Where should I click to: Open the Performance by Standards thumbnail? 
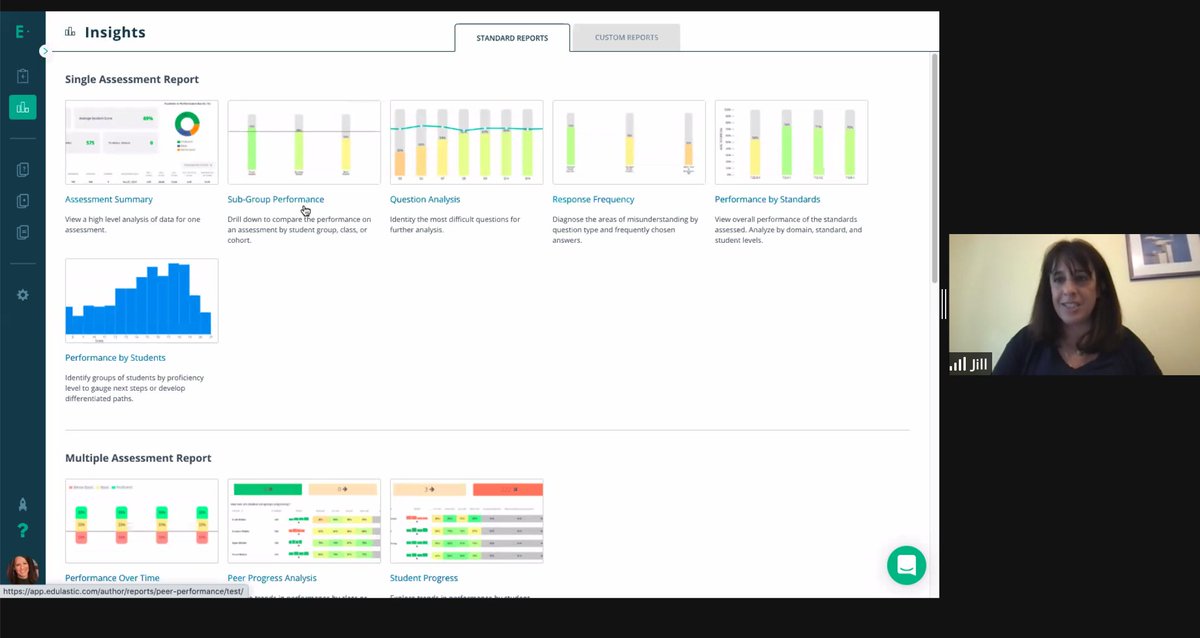pos(791,142)
